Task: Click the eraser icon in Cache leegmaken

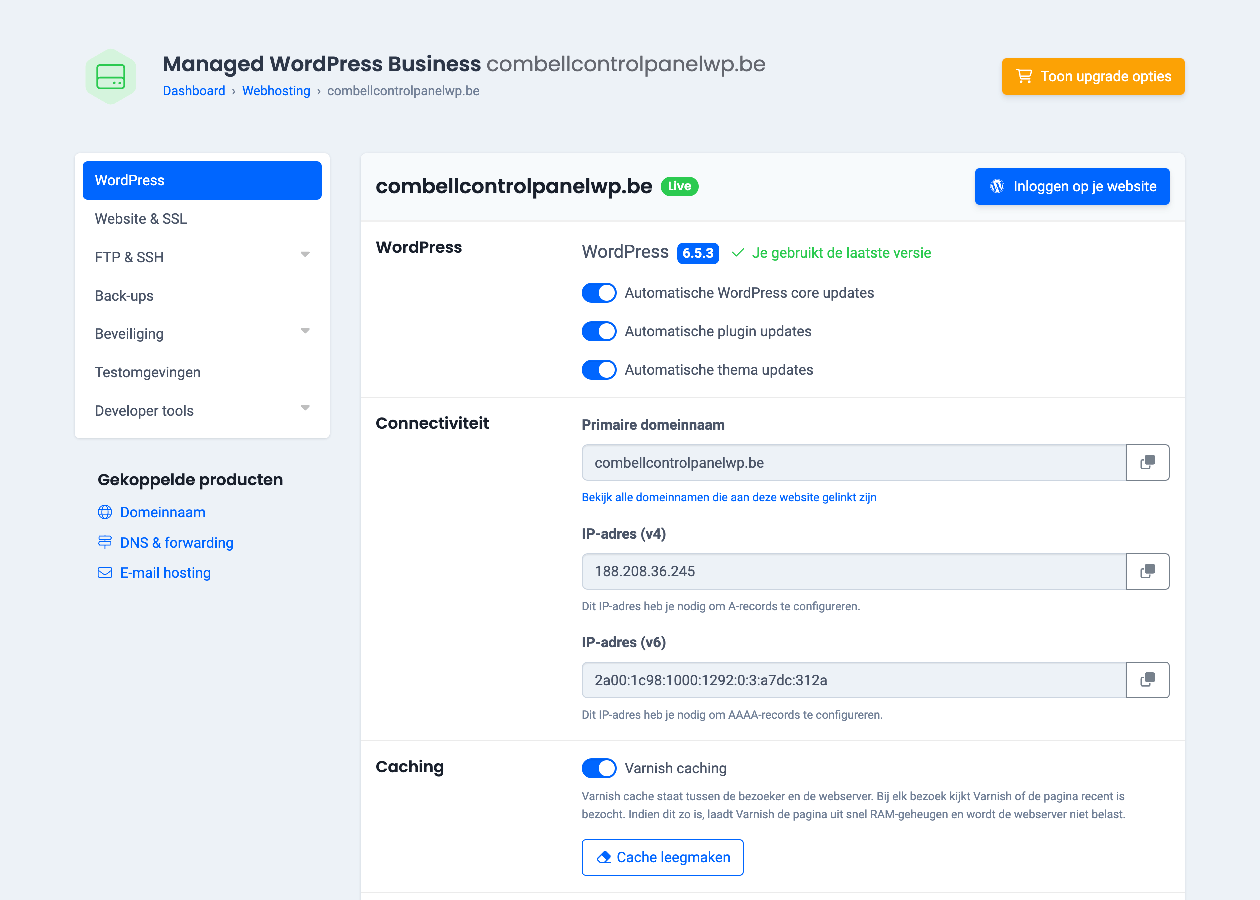Action: click(603, 858)
